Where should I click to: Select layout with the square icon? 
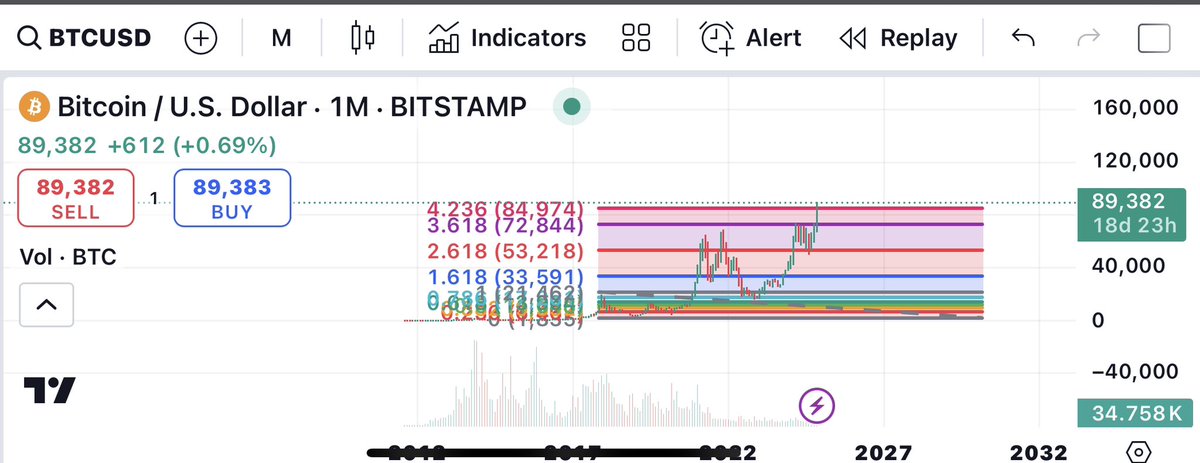pyautogui.click(x=1154, y=39)
